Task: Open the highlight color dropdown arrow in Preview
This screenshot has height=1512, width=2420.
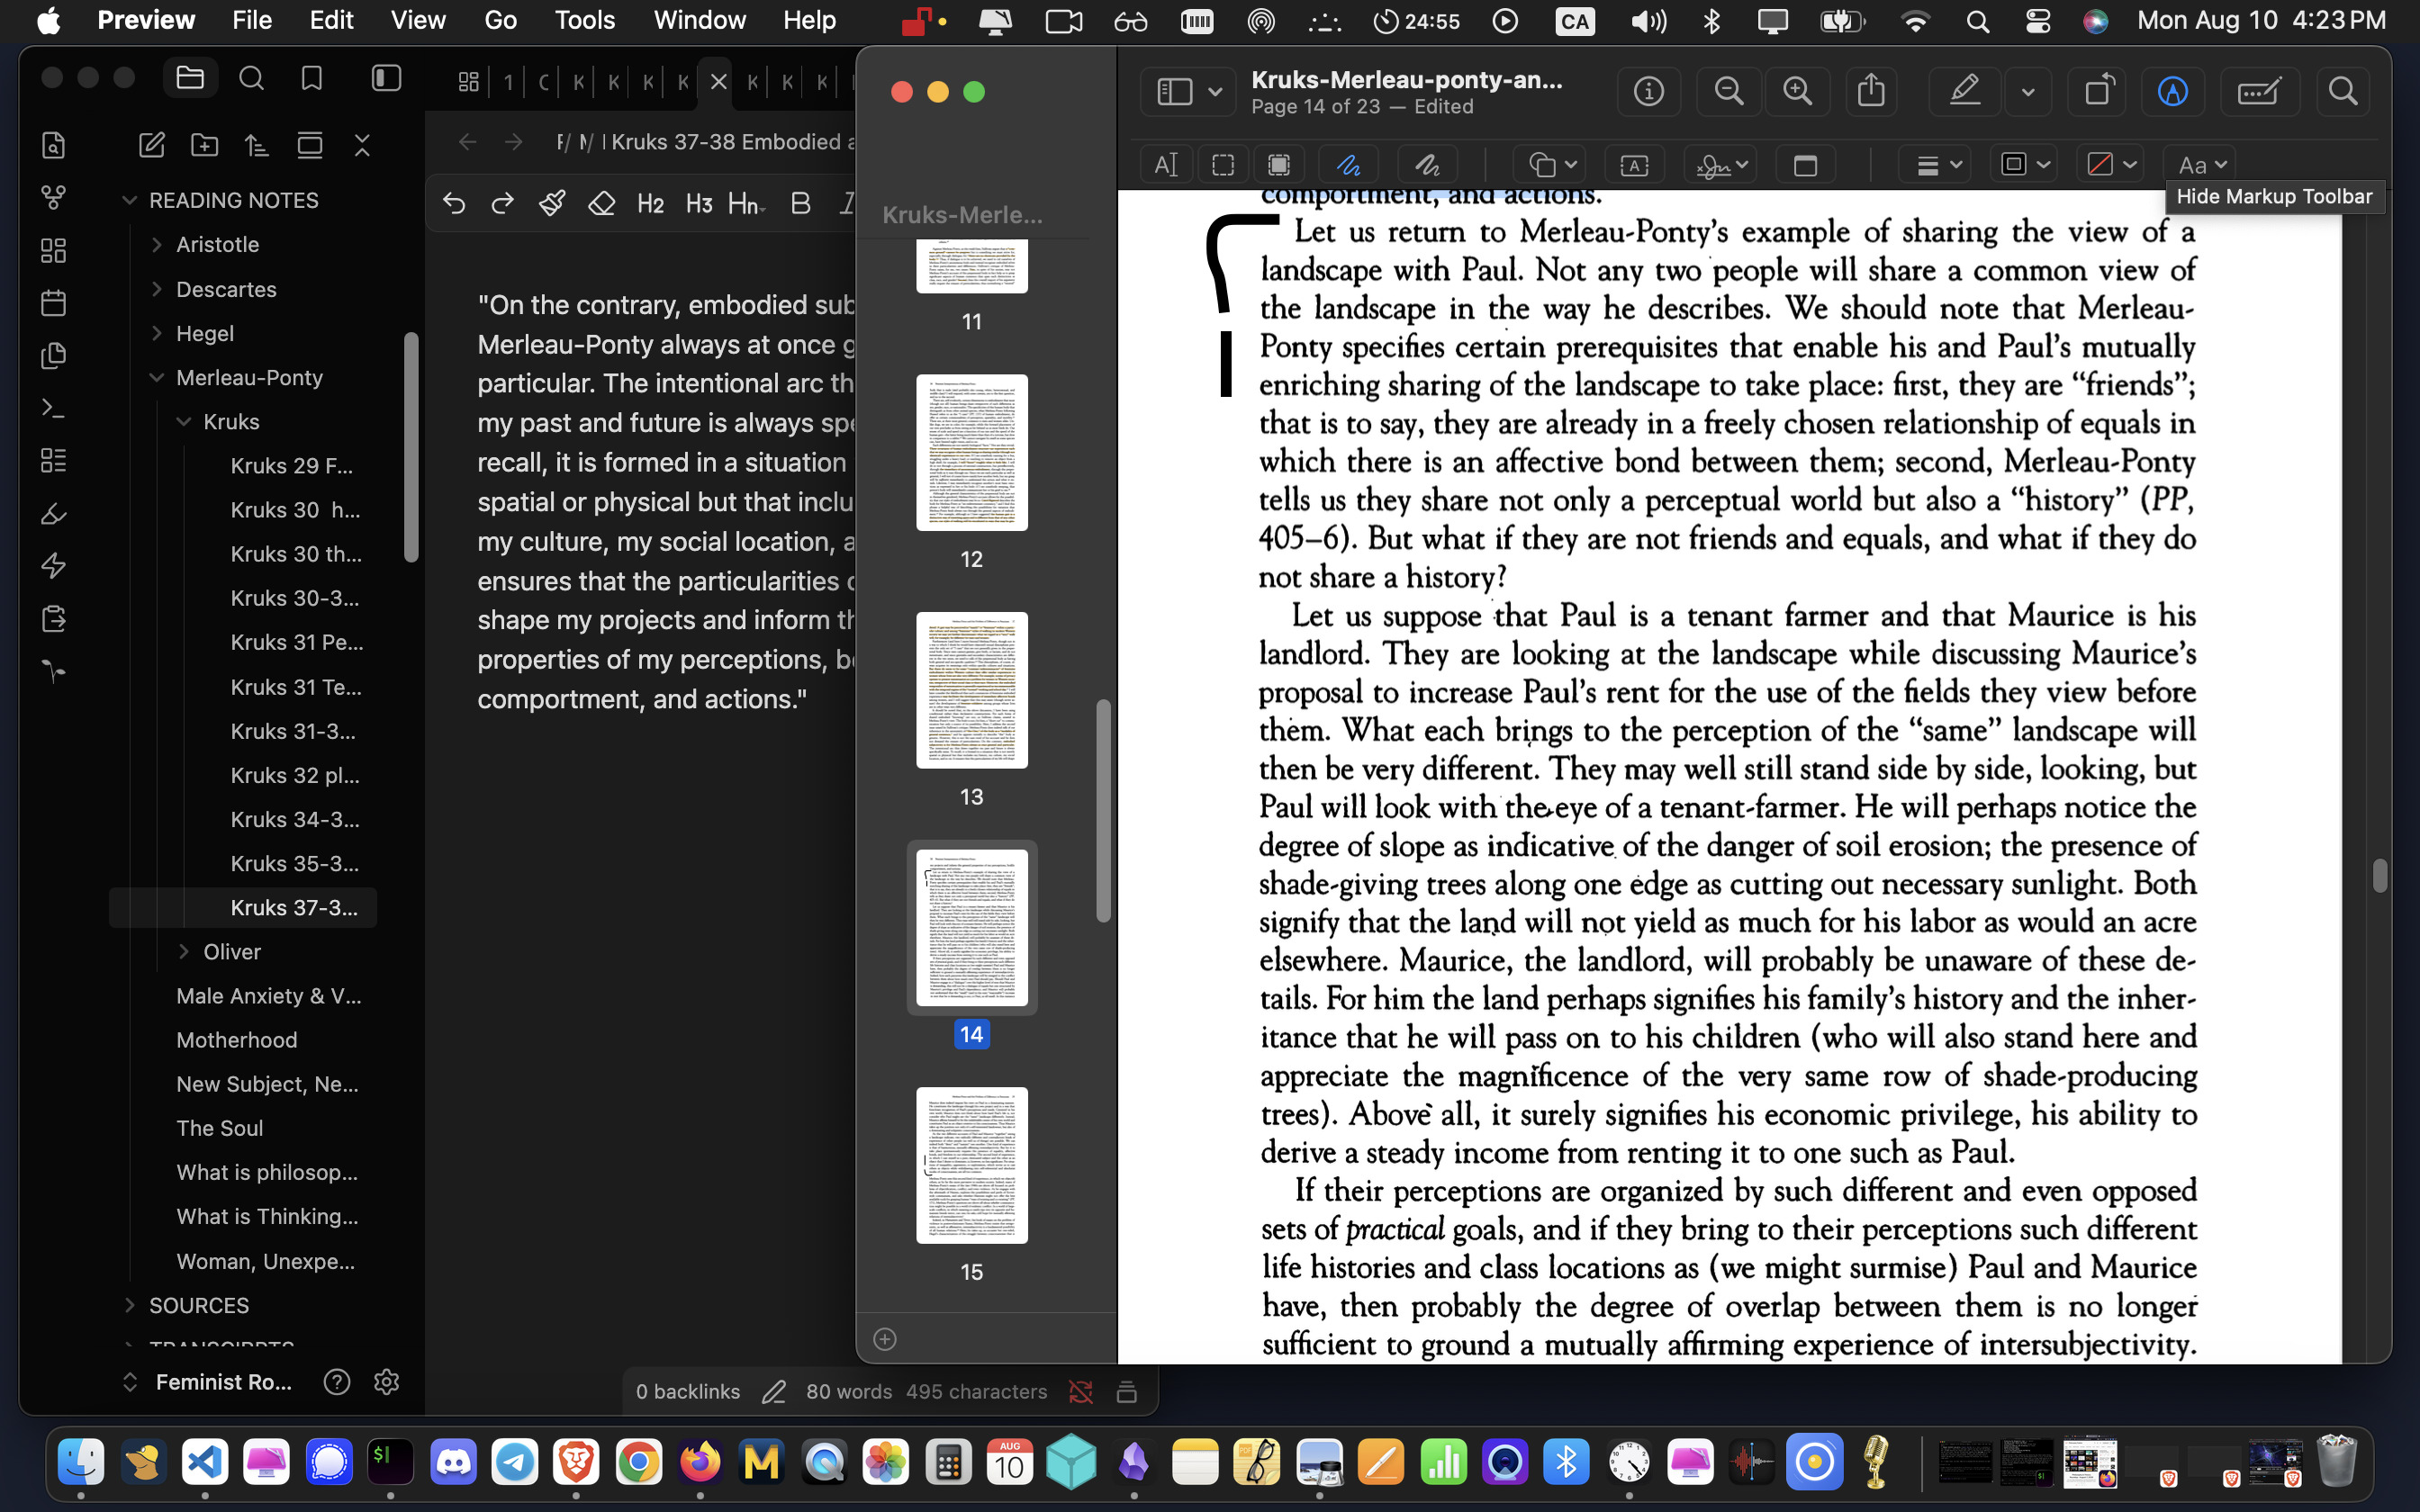Action: [2028, 92]
